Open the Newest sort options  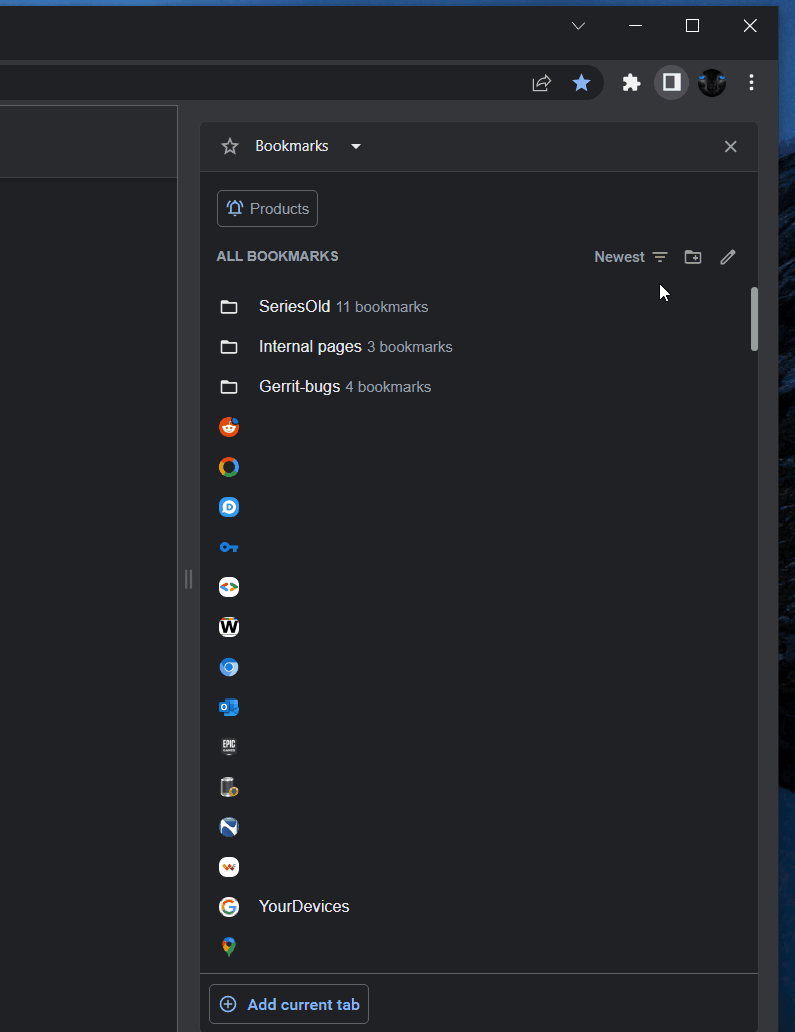(630, 257)
